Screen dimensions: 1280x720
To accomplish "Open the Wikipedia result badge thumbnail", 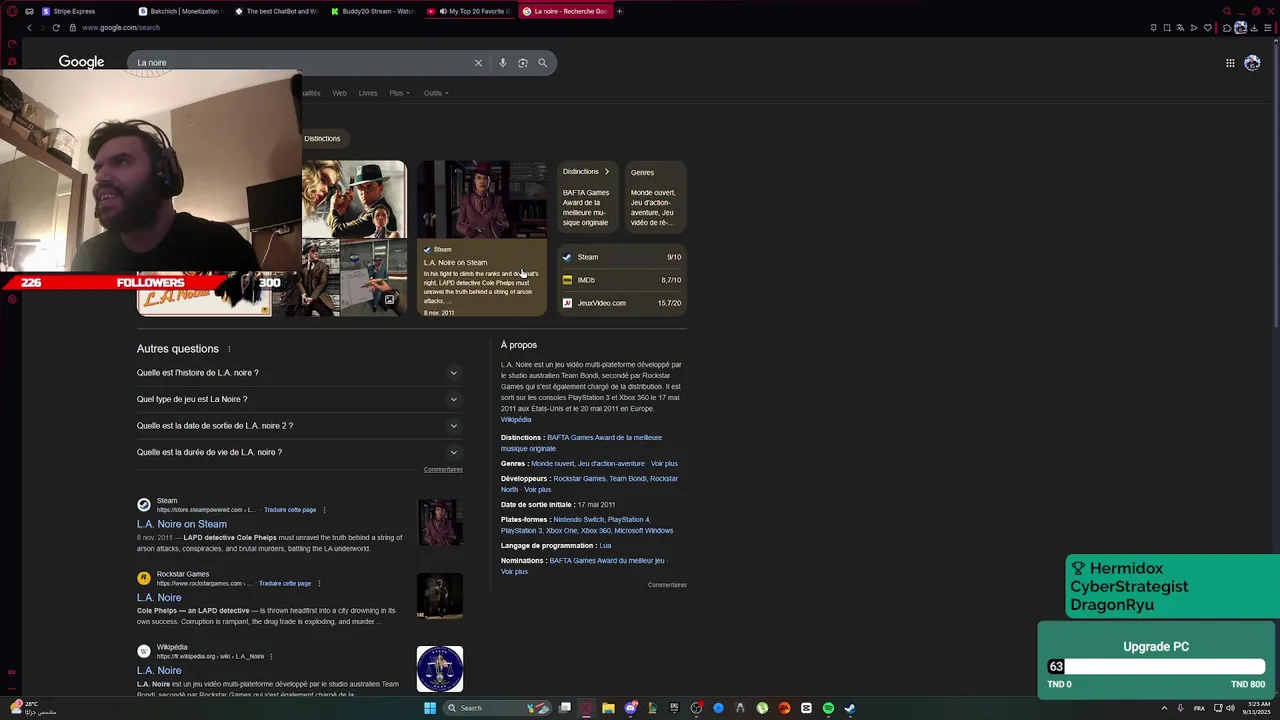I will 440,669.
